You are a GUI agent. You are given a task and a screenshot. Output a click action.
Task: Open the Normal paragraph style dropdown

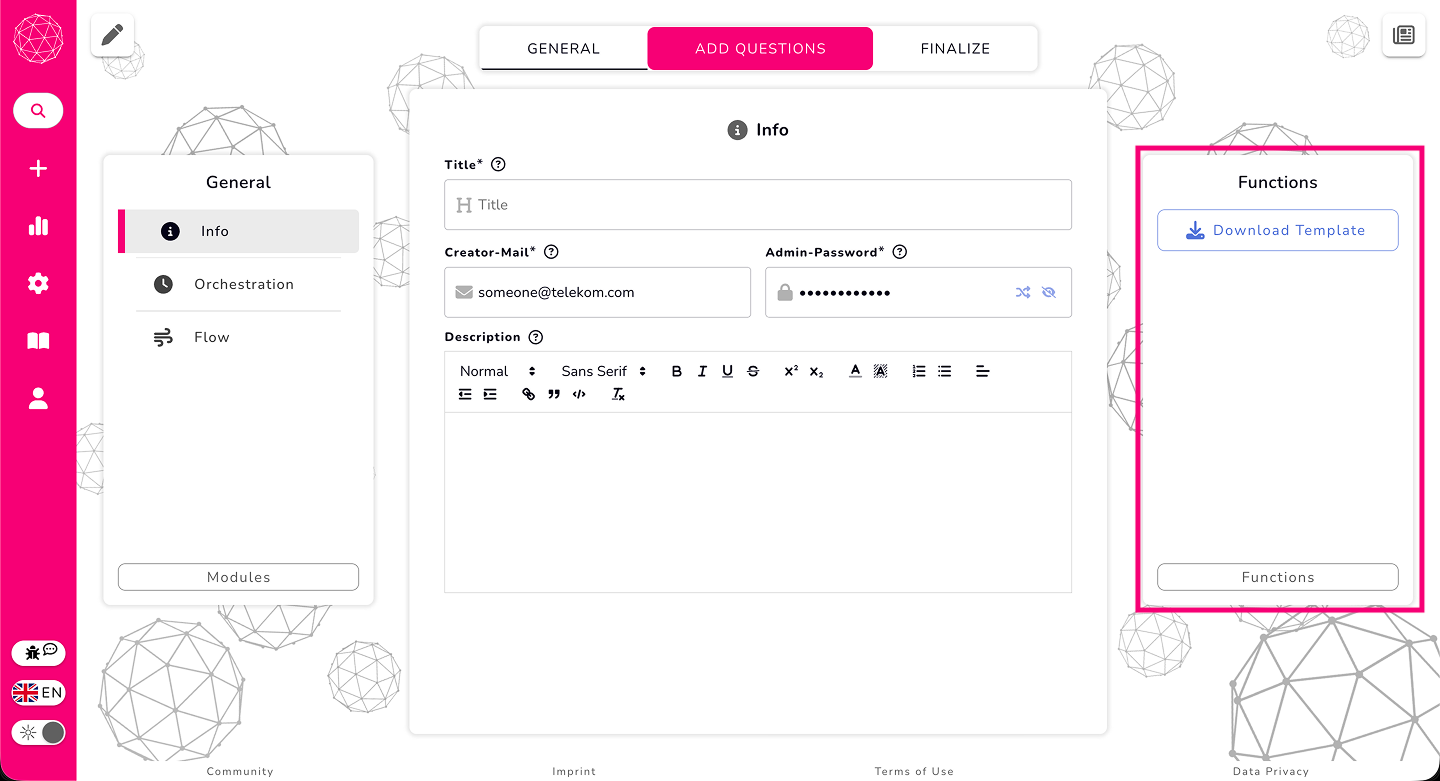pyautogui.click(x=494, y=370)
